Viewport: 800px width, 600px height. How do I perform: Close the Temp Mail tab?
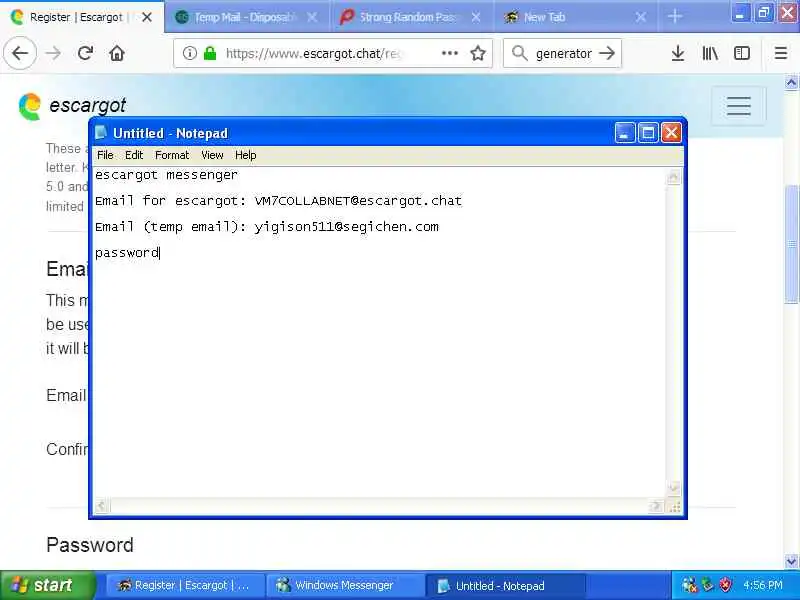[312, 17]
